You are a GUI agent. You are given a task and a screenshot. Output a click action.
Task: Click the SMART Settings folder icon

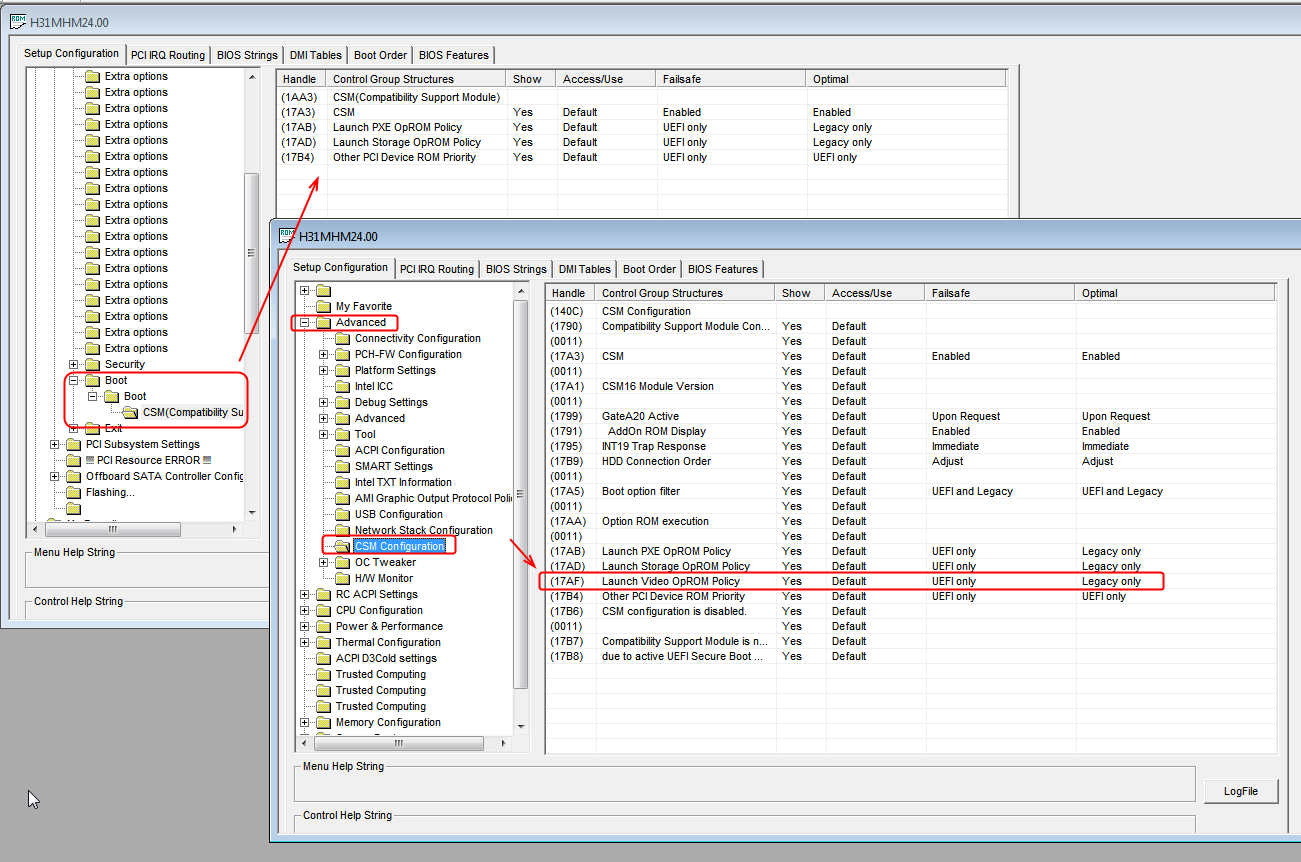[x=343, y=466]
